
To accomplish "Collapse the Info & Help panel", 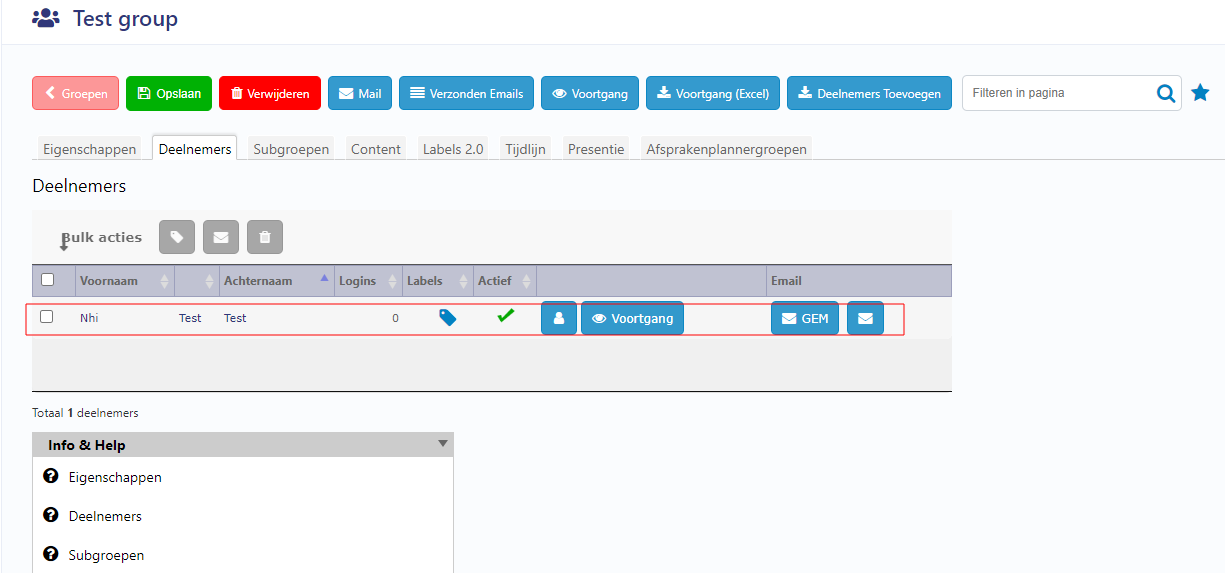I will (x=443, y=444).
